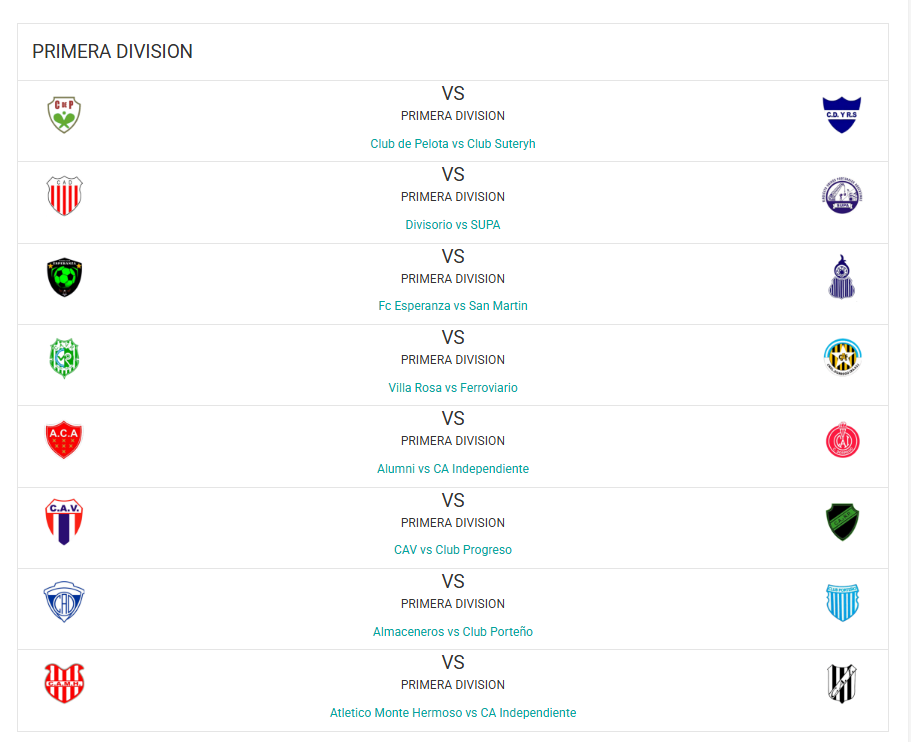Click the Club Suteryh blue shield logo
The image size is (911, 742).
(x=842, y=114)
